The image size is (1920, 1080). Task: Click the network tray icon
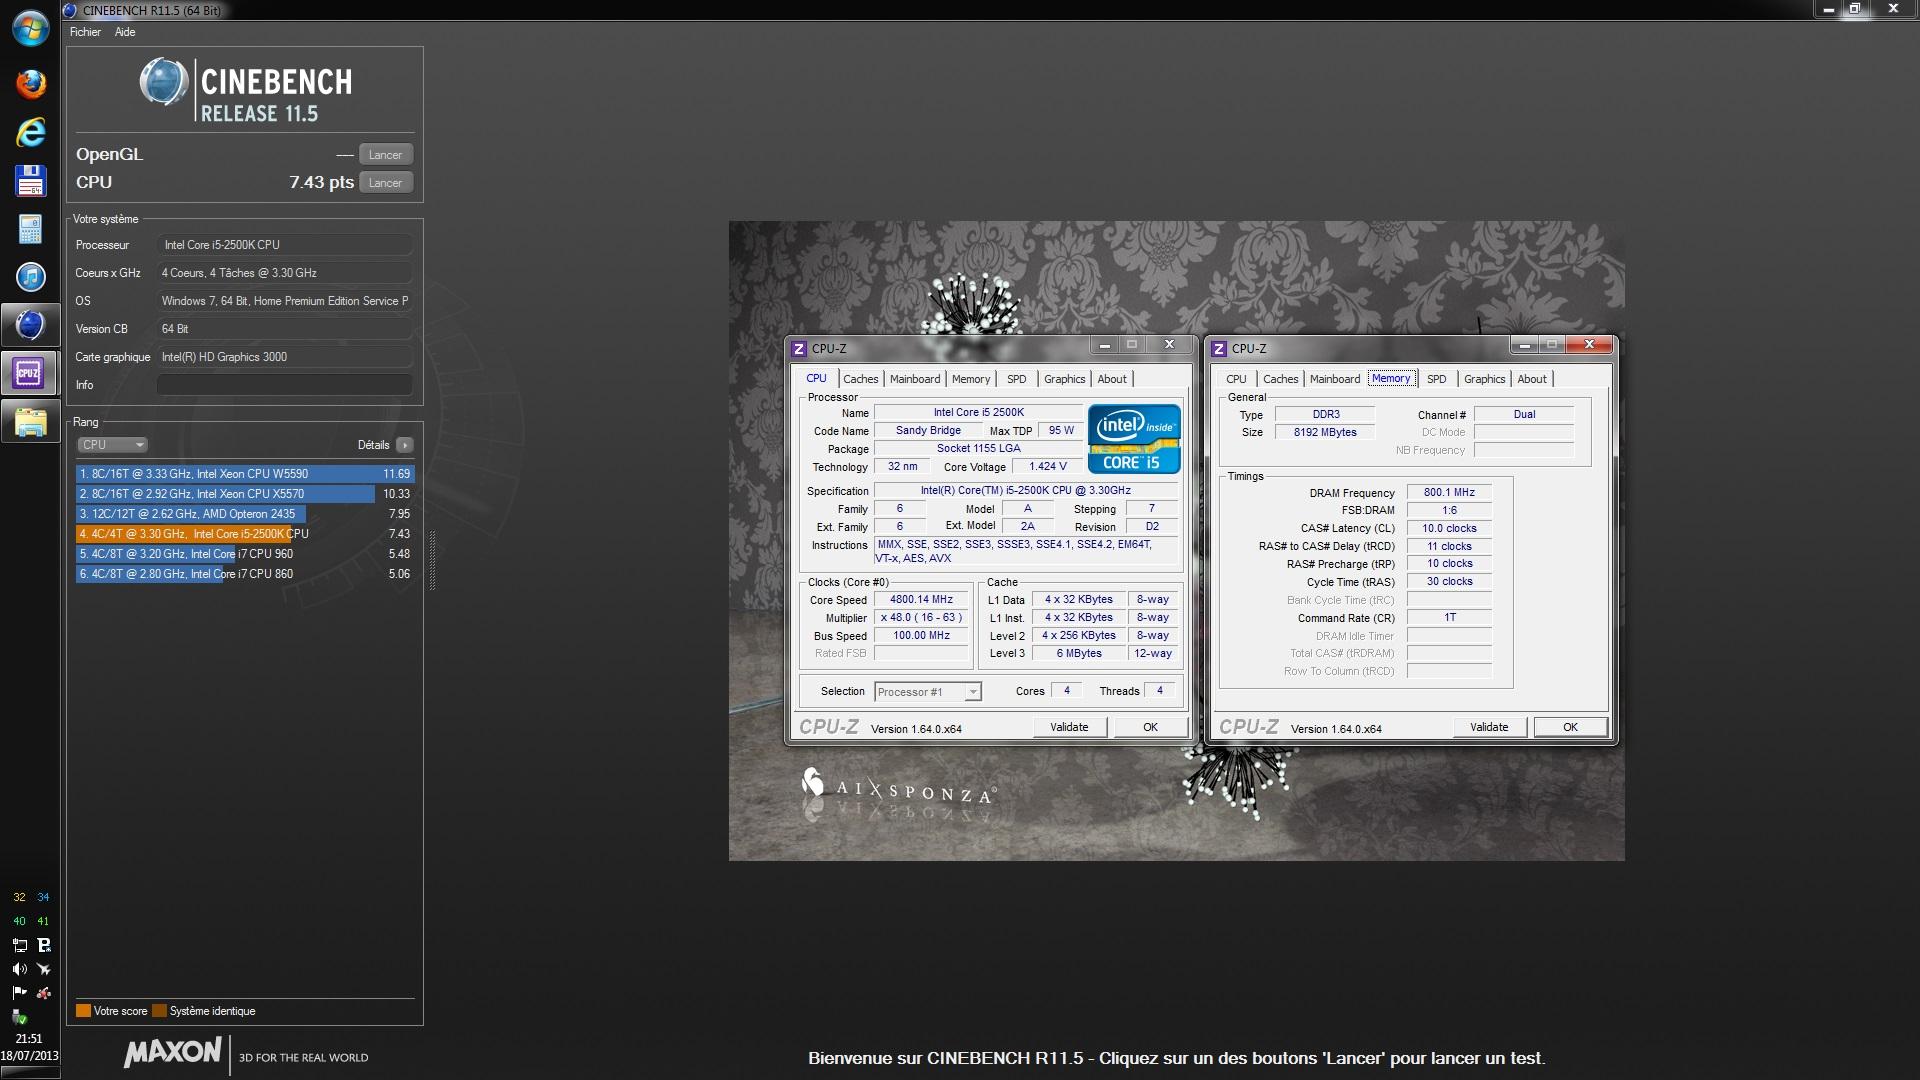19,945
